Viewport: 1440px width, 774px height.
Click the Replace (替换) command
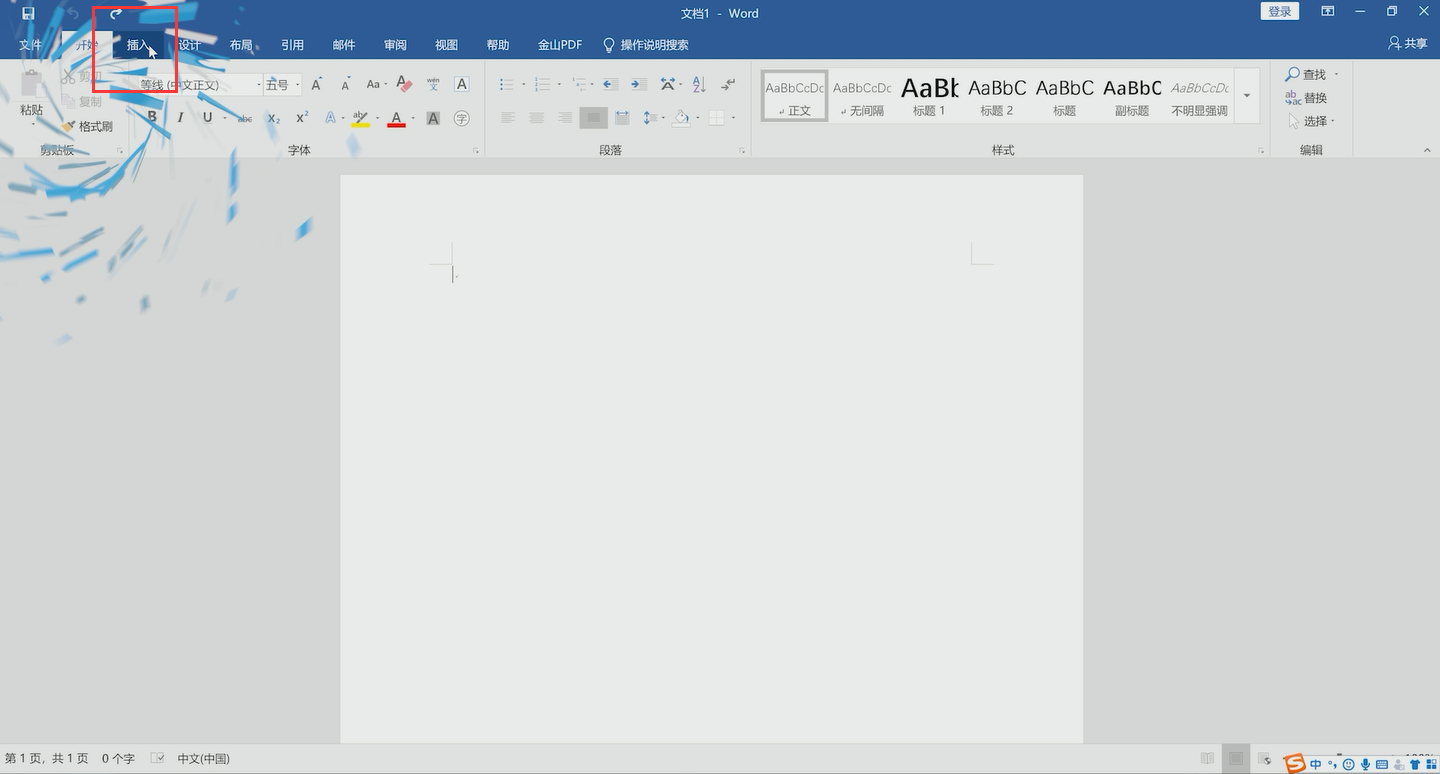(1307, 98)
